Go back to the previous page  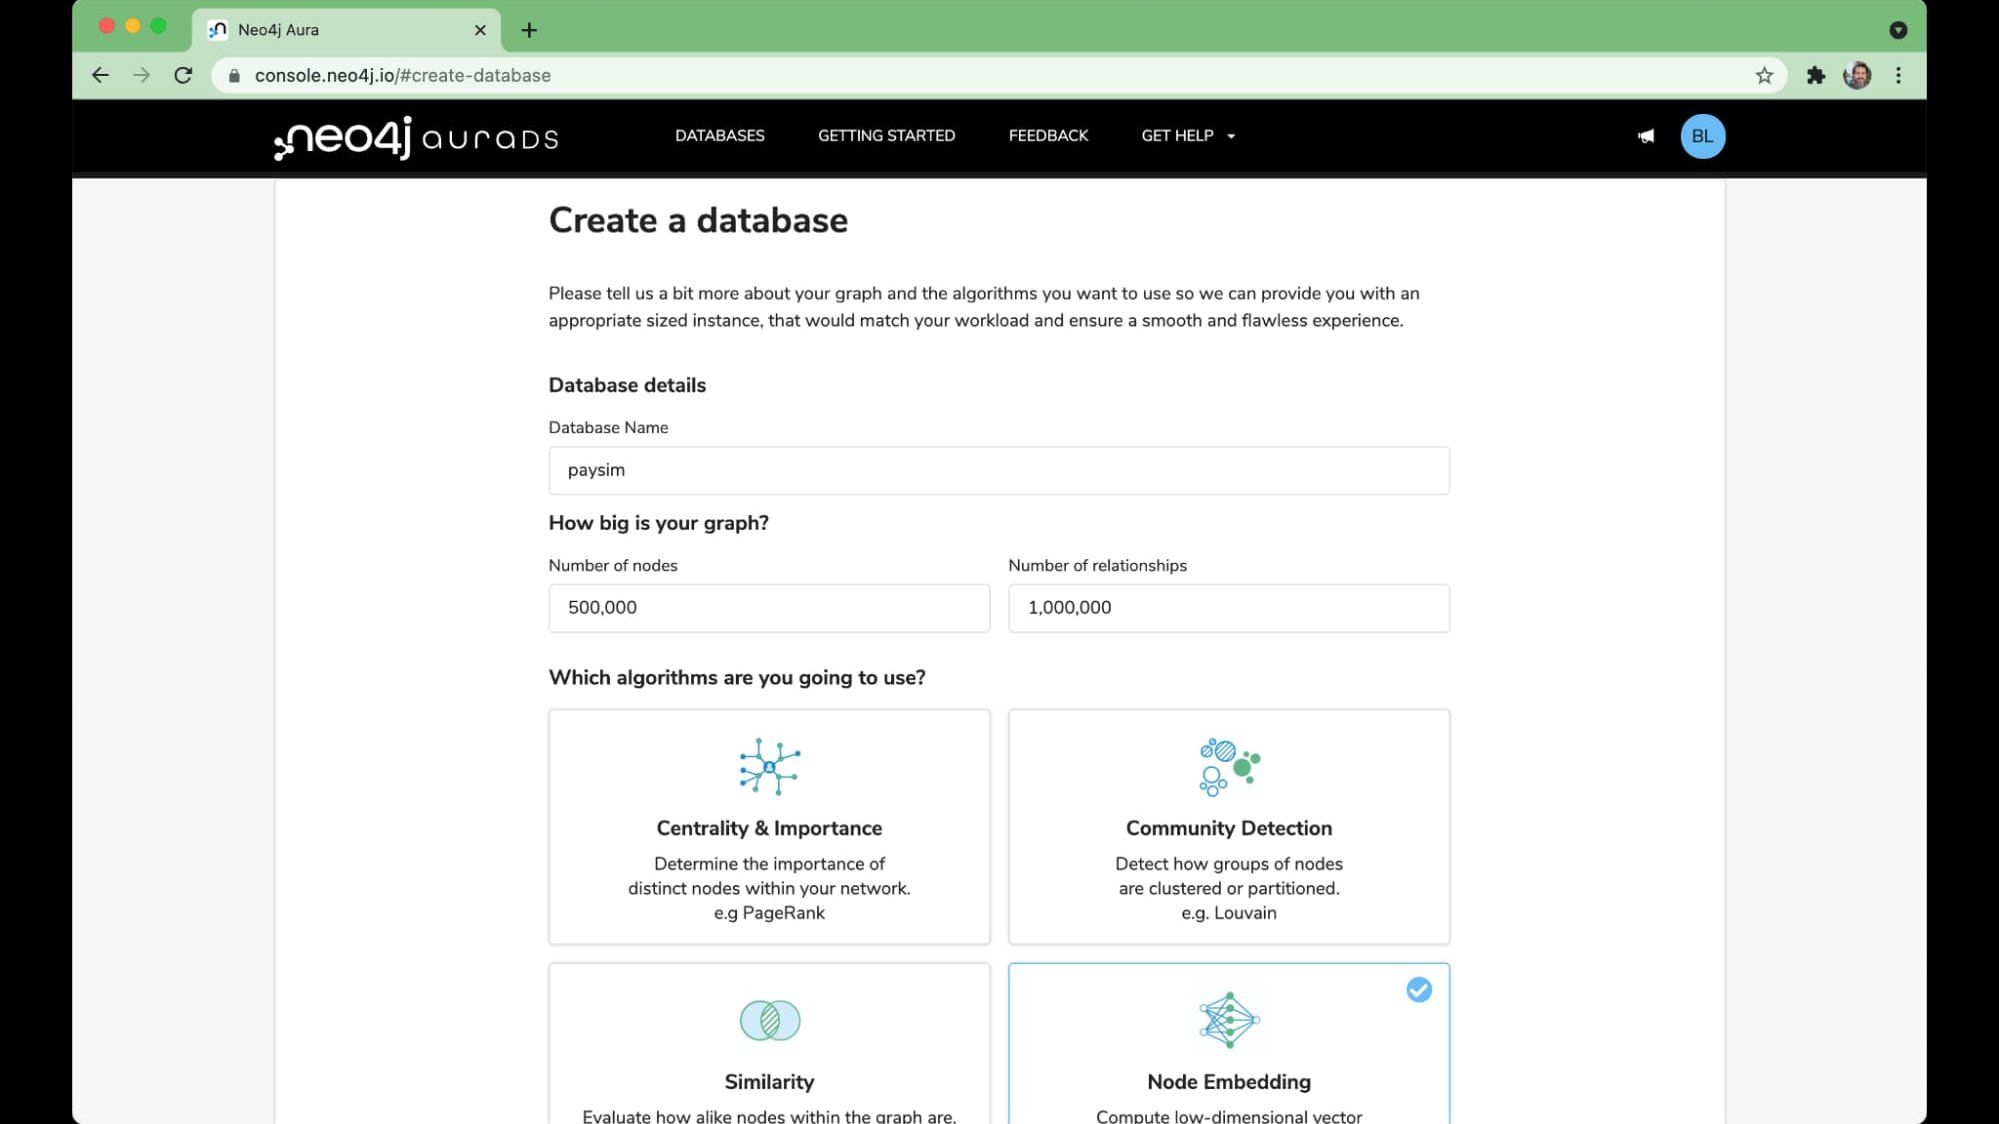click(x=100, y=75)
